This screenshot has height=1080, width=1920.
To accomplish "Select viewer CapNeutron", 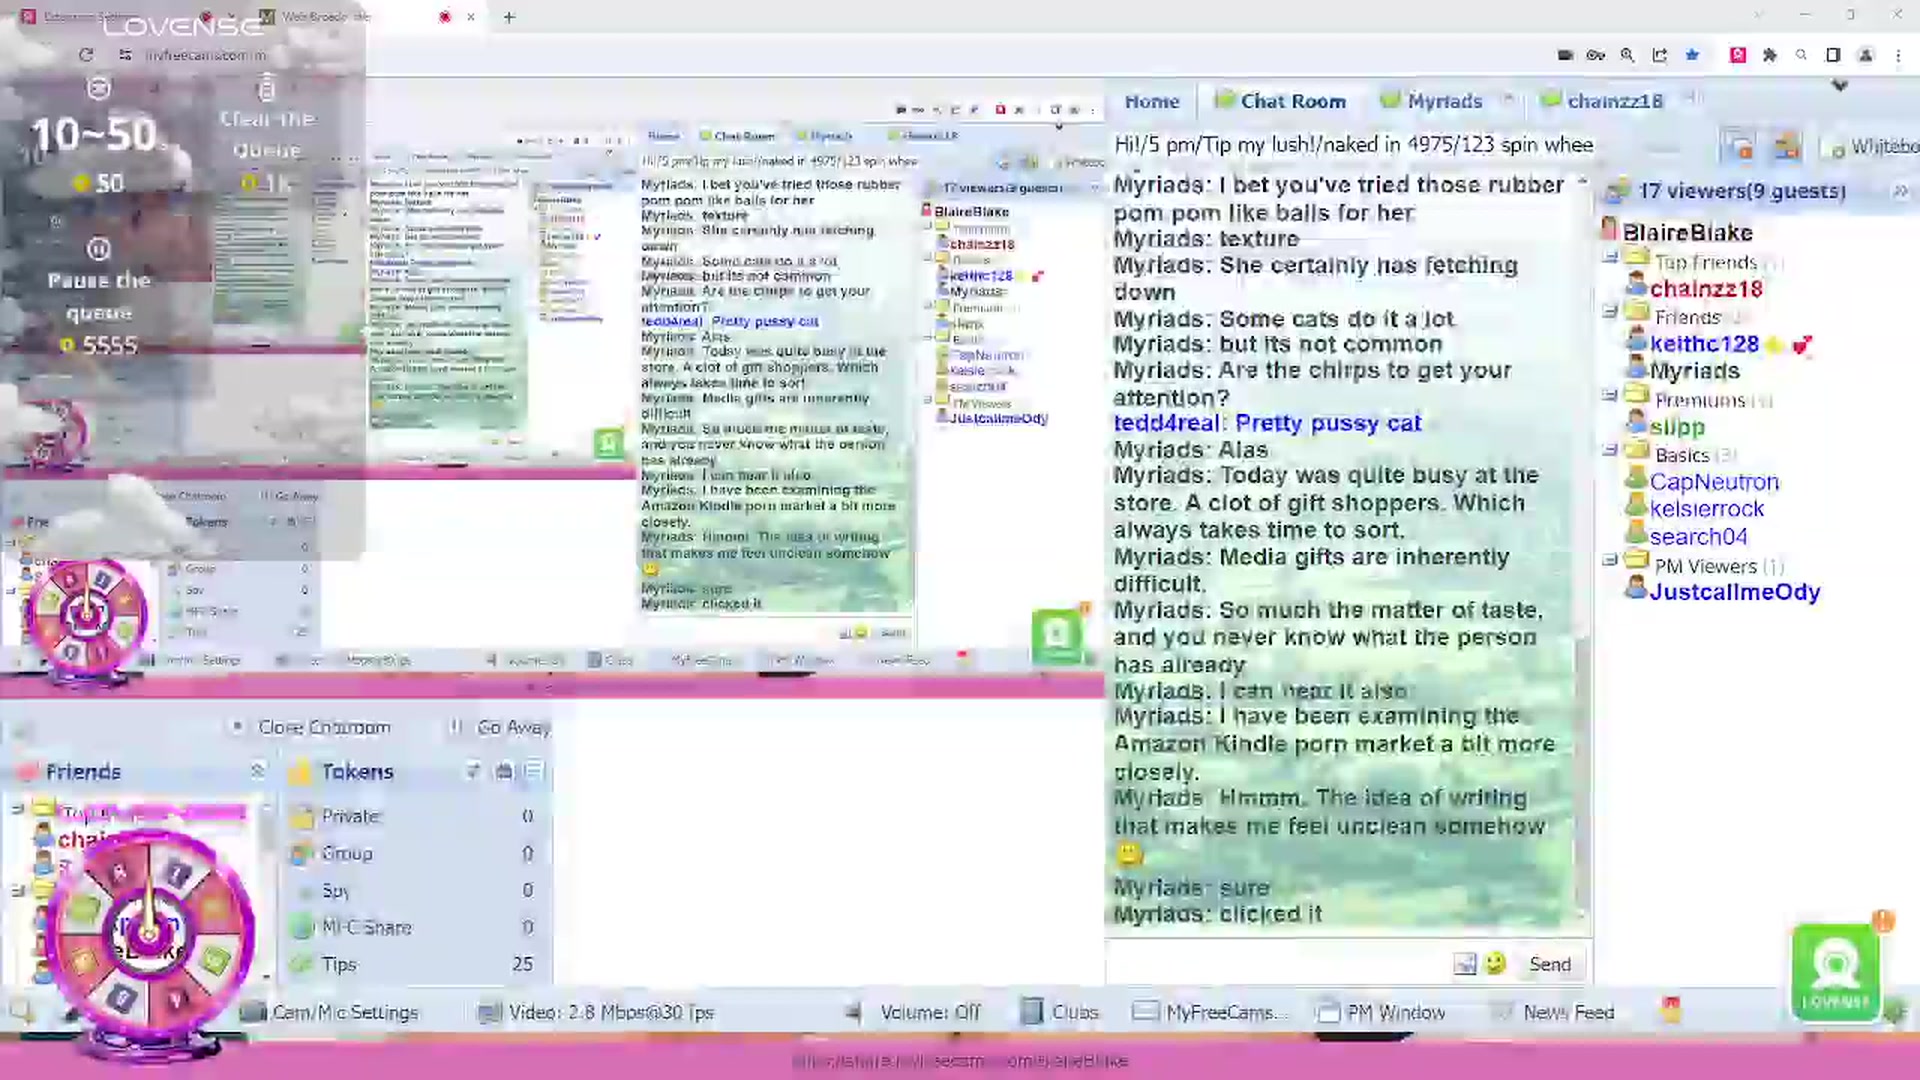I will pyautogui.click(x=1713, y=482).
